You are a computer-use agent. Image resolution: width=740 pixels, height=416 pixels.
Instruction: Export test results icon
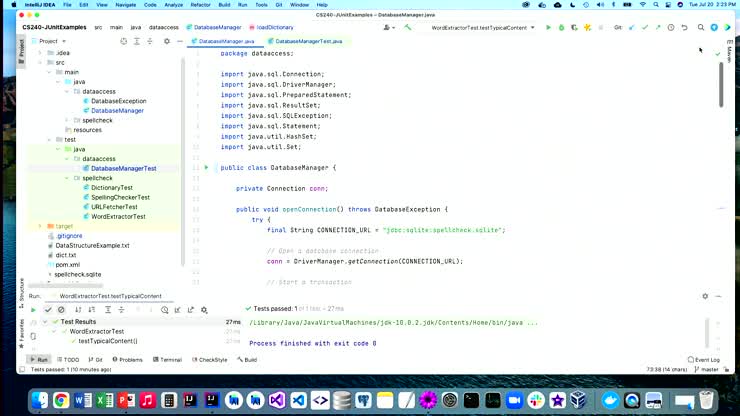(191, 310)
